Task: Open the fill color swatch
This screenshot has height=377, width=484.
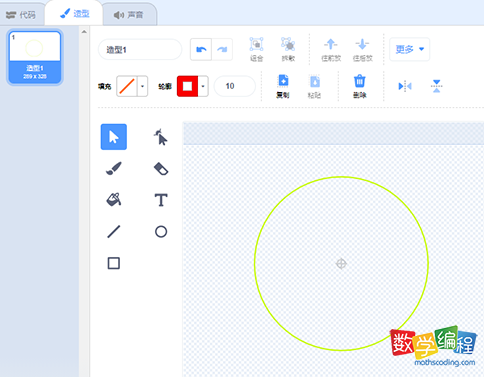Action: (127, 86)
